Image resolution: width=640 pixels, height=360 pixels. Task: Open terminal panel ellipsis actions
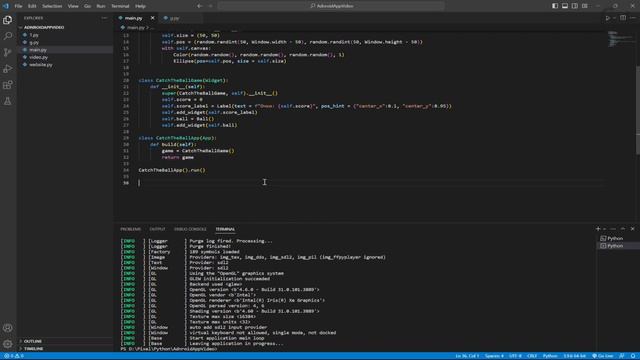click(x=613, y=229)
